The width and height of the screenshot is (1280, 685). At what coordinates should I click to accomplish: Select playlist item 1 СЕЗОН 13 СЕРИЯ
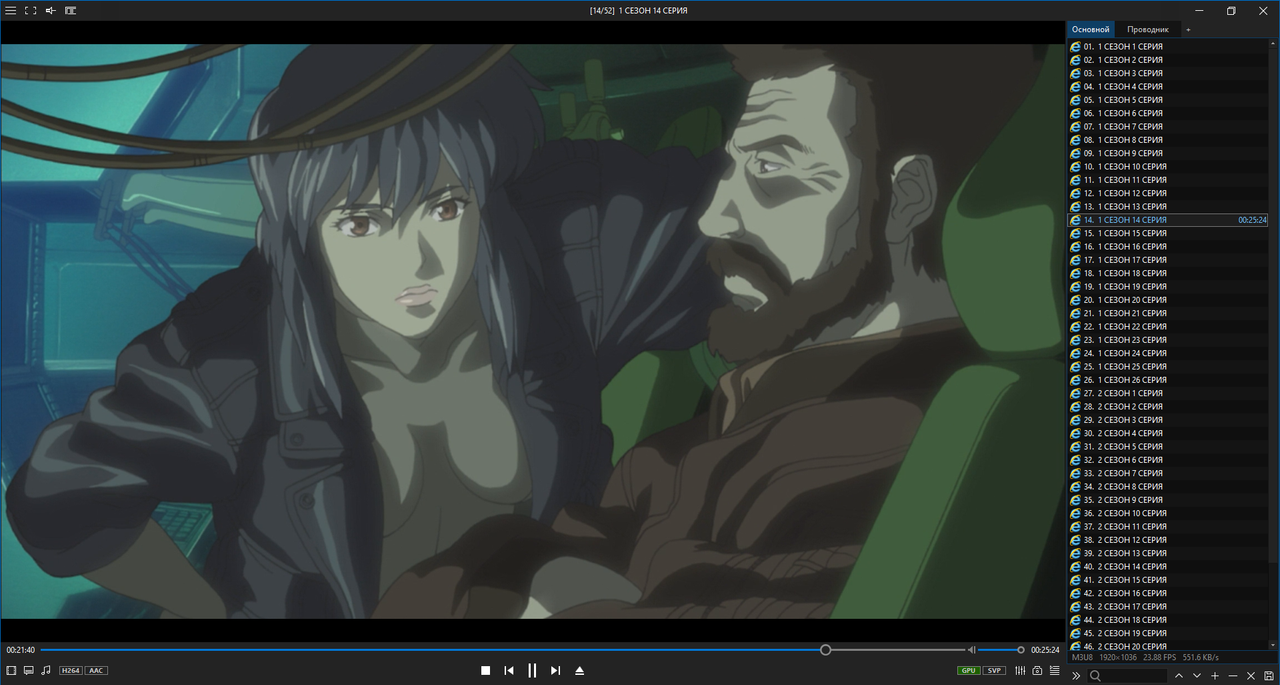[x=1168, y=206]
